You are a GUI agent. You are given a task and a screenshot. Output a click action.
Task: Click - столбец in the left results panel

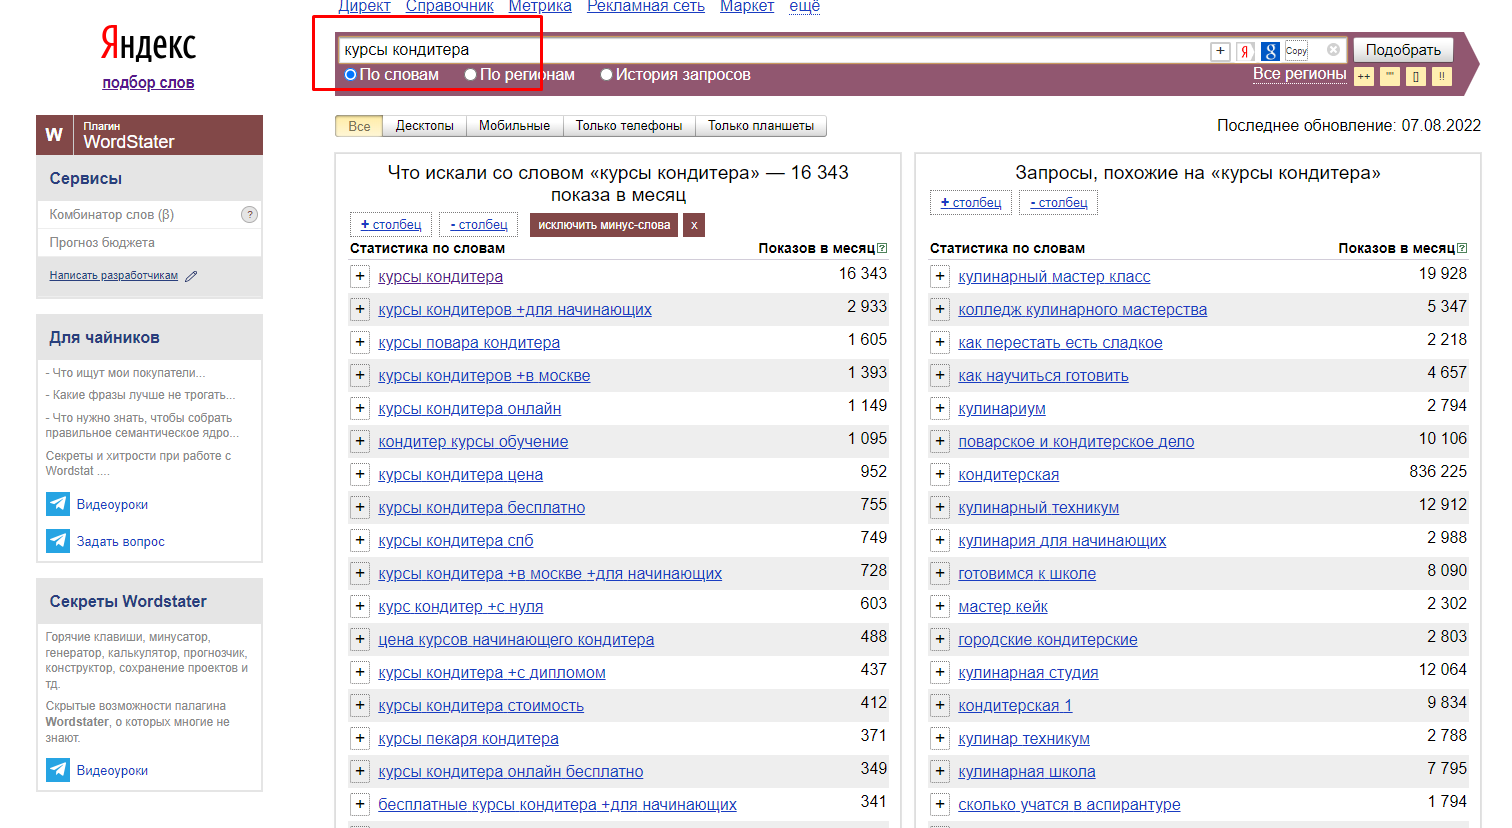(479, 225)
